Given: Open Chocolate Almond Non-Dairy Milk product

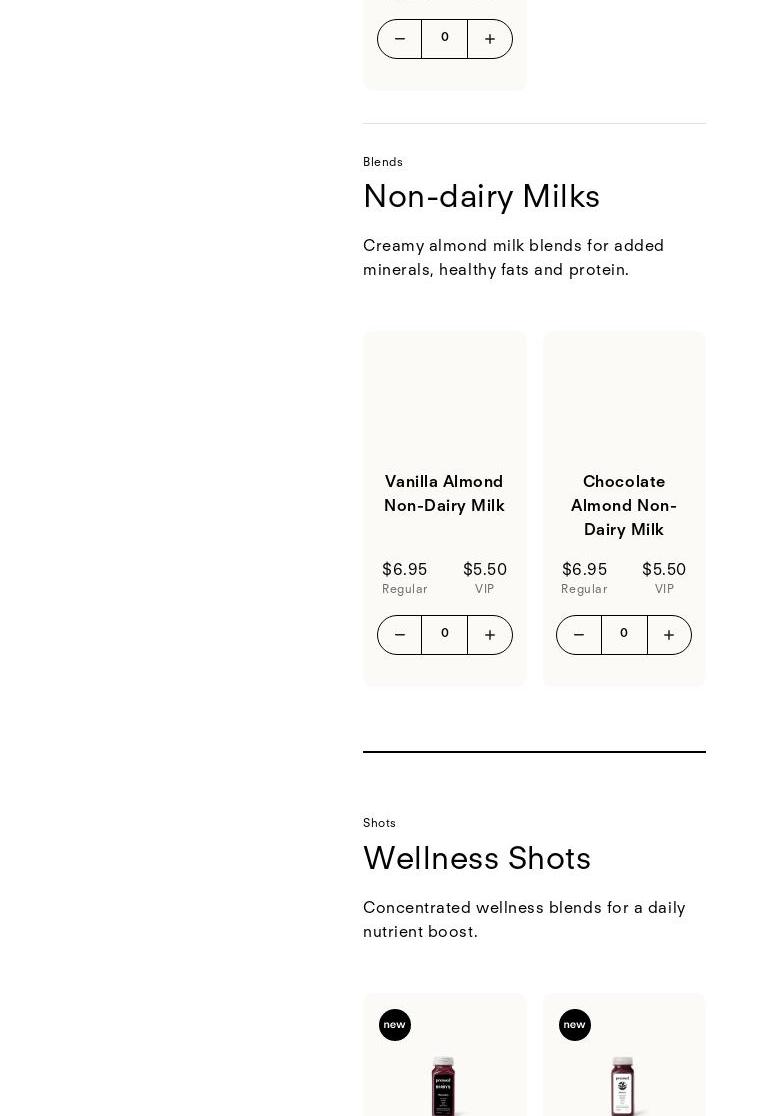Looking at the screenshot, I should point(624,505).
